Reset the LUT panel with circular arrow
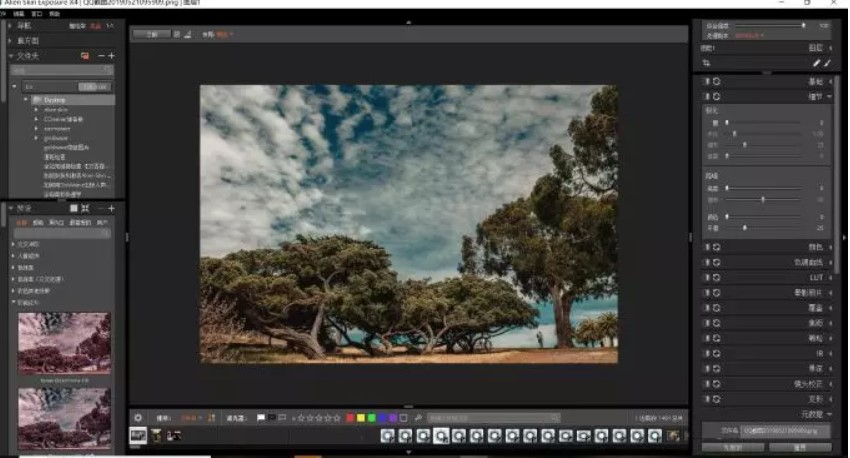Screen dimensions: 850x458 (716, 276)
